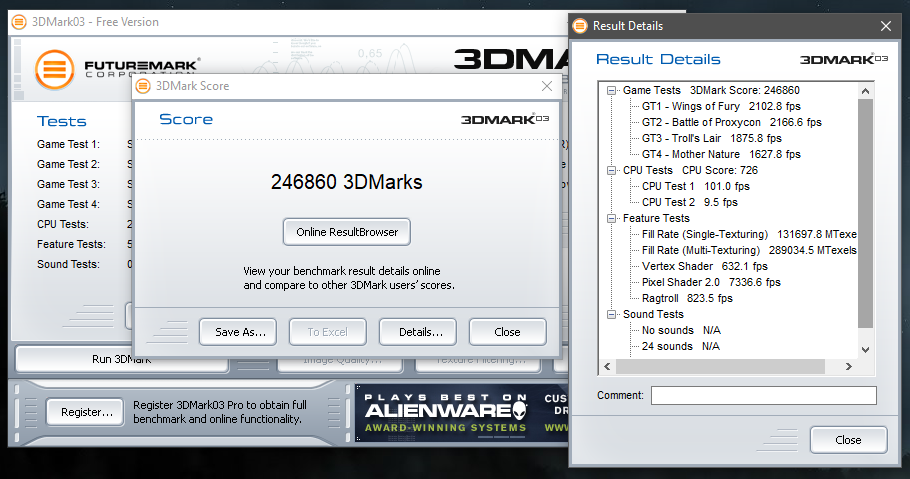Select Vertex Shader result row
This screenshot has height=479, width=910.
(x=705, y=266)
